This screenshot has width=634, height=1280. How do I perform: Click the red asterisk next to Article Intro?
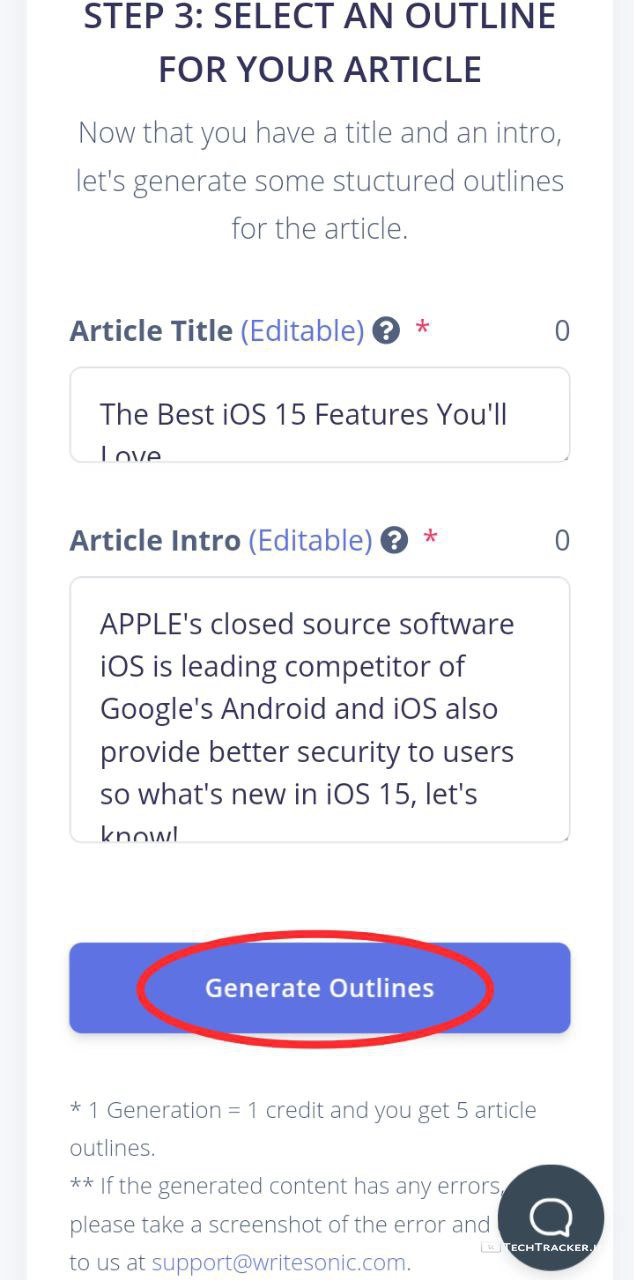coord(430,537)
